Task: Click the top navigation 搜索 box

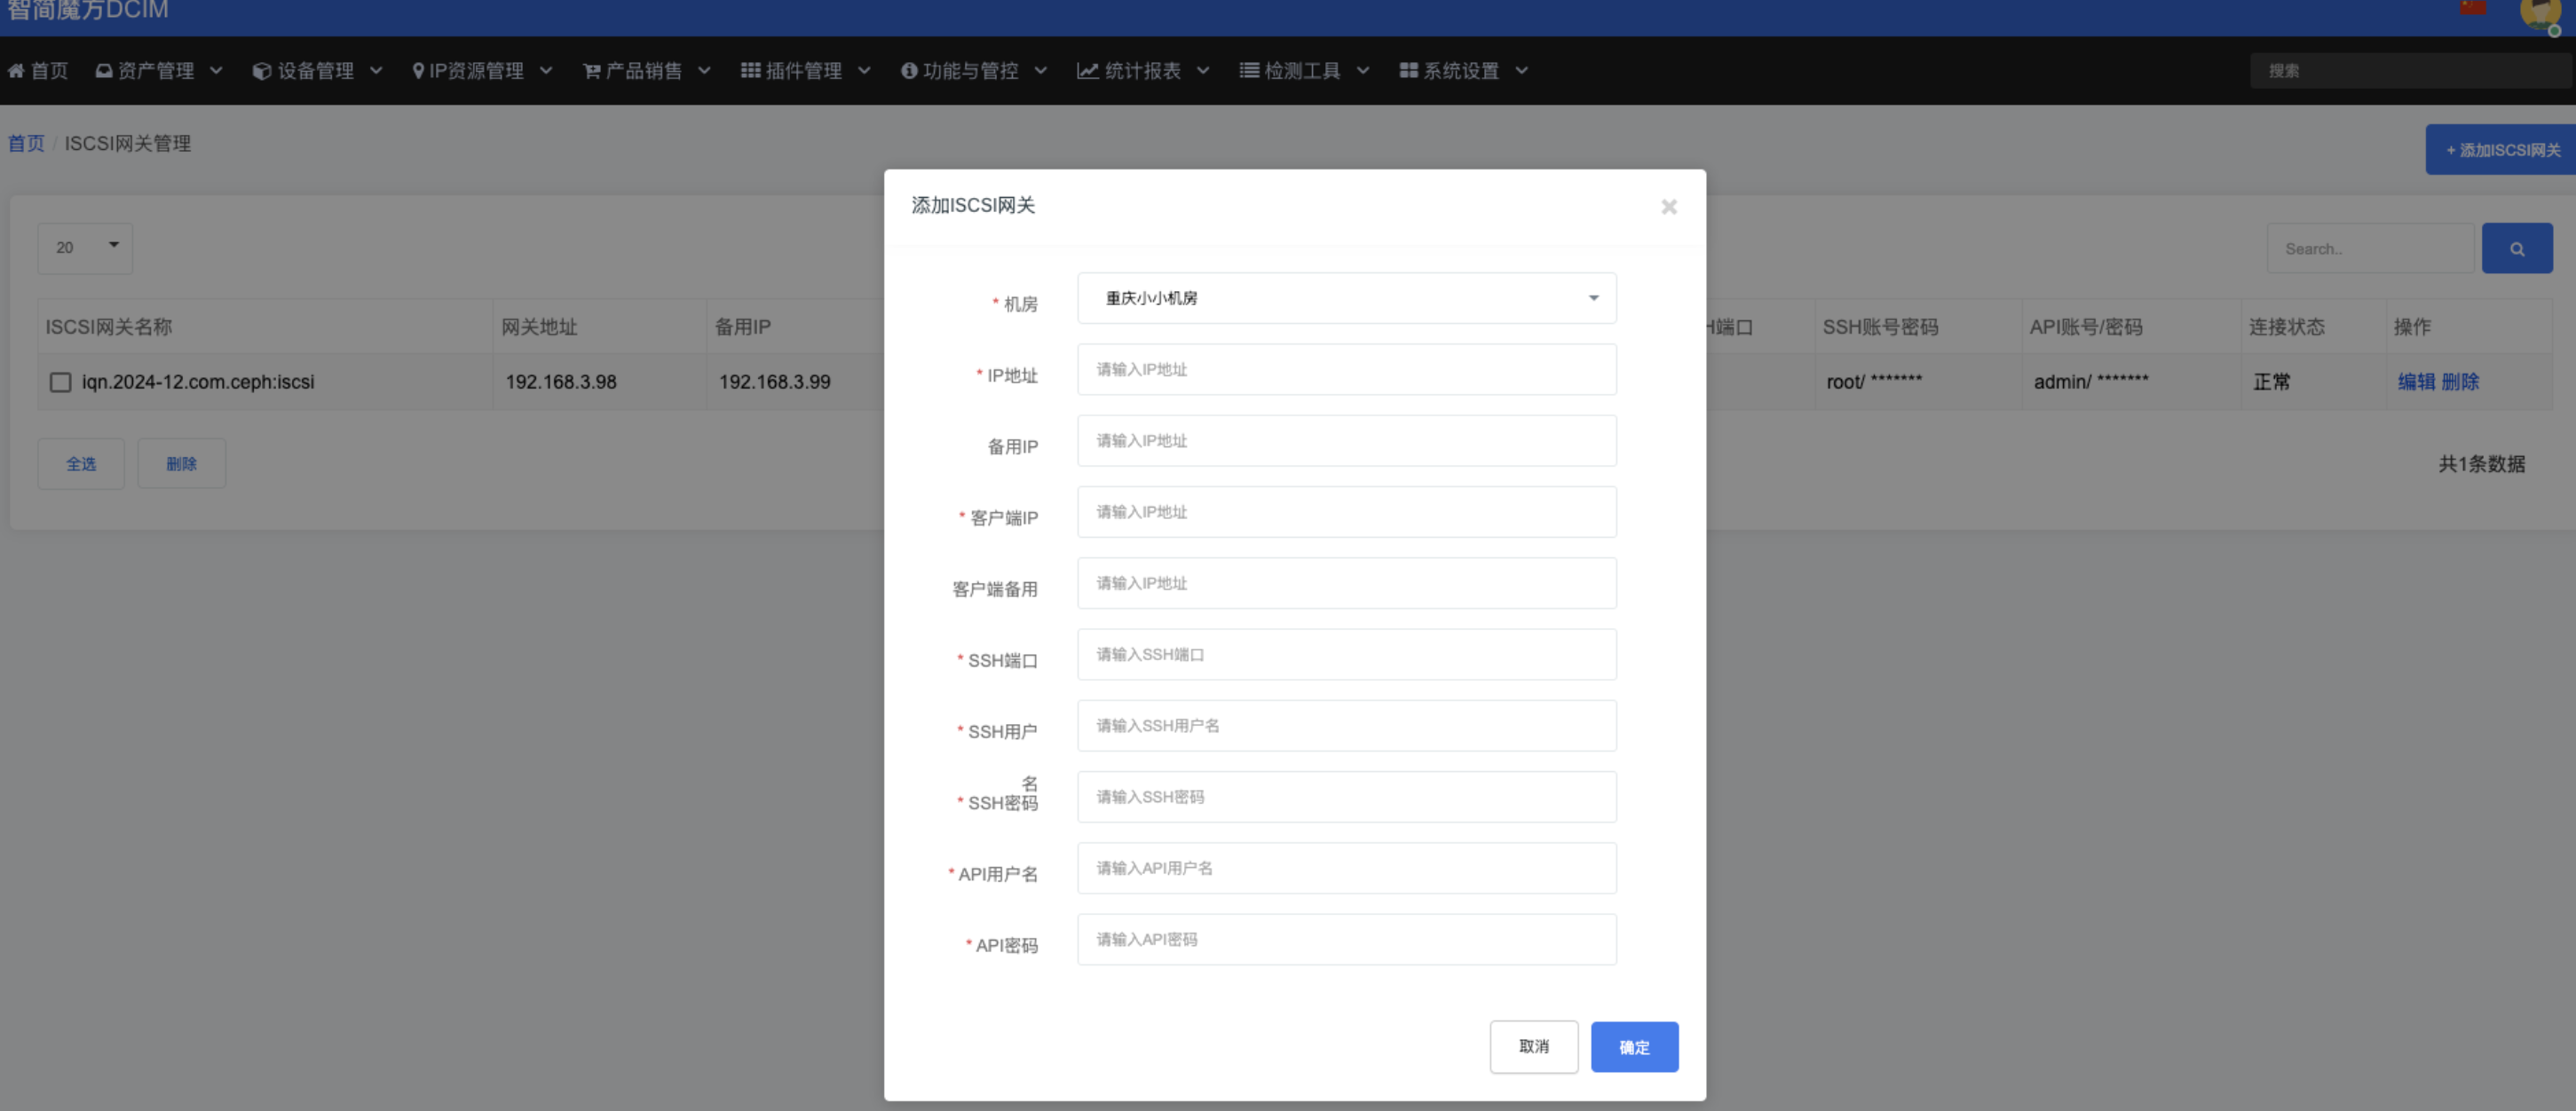Action: 2410,71
